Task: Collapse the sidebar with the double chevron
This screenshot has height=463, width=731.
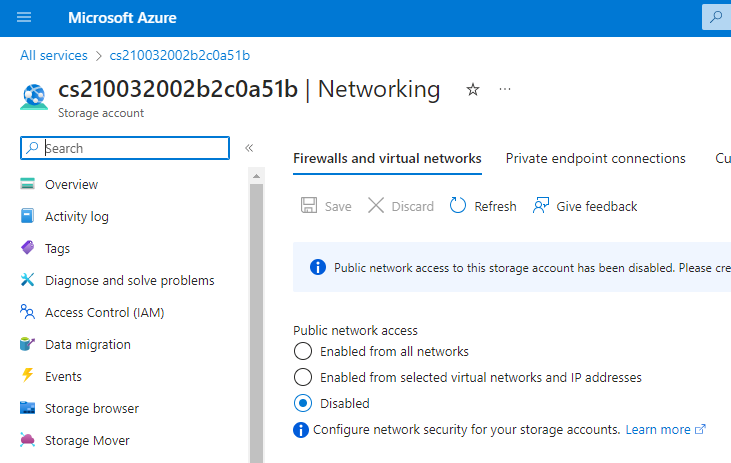Action: click(249, 148)
